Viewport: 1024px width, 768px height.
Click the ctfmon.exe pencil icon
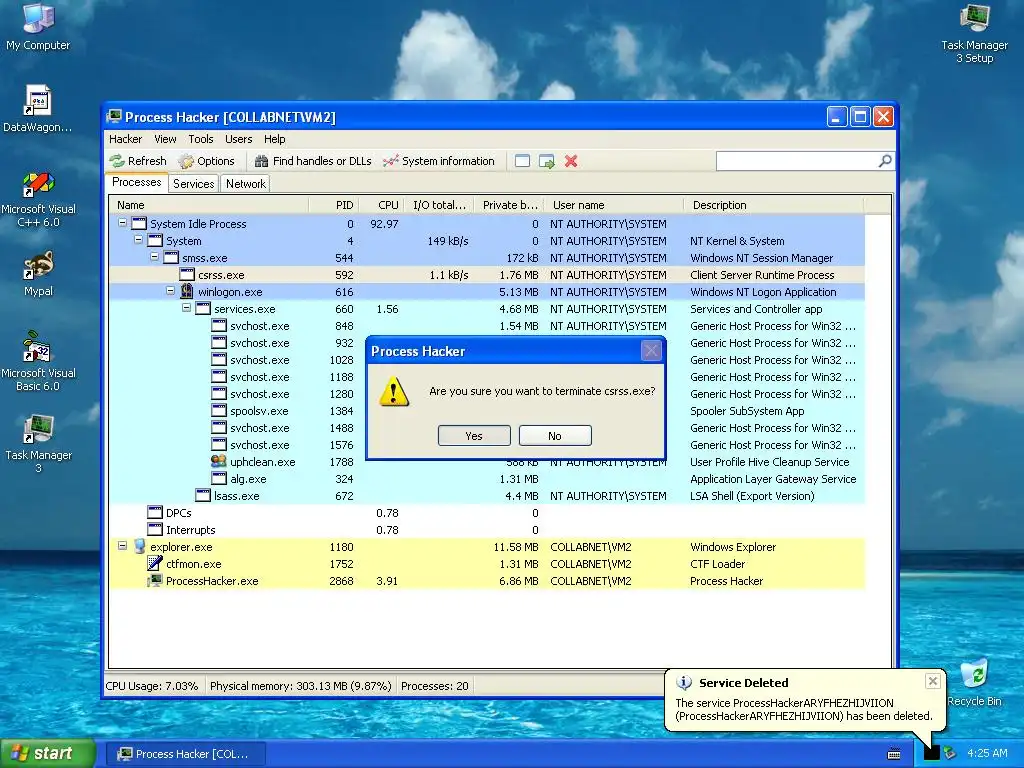coord(155,563)
